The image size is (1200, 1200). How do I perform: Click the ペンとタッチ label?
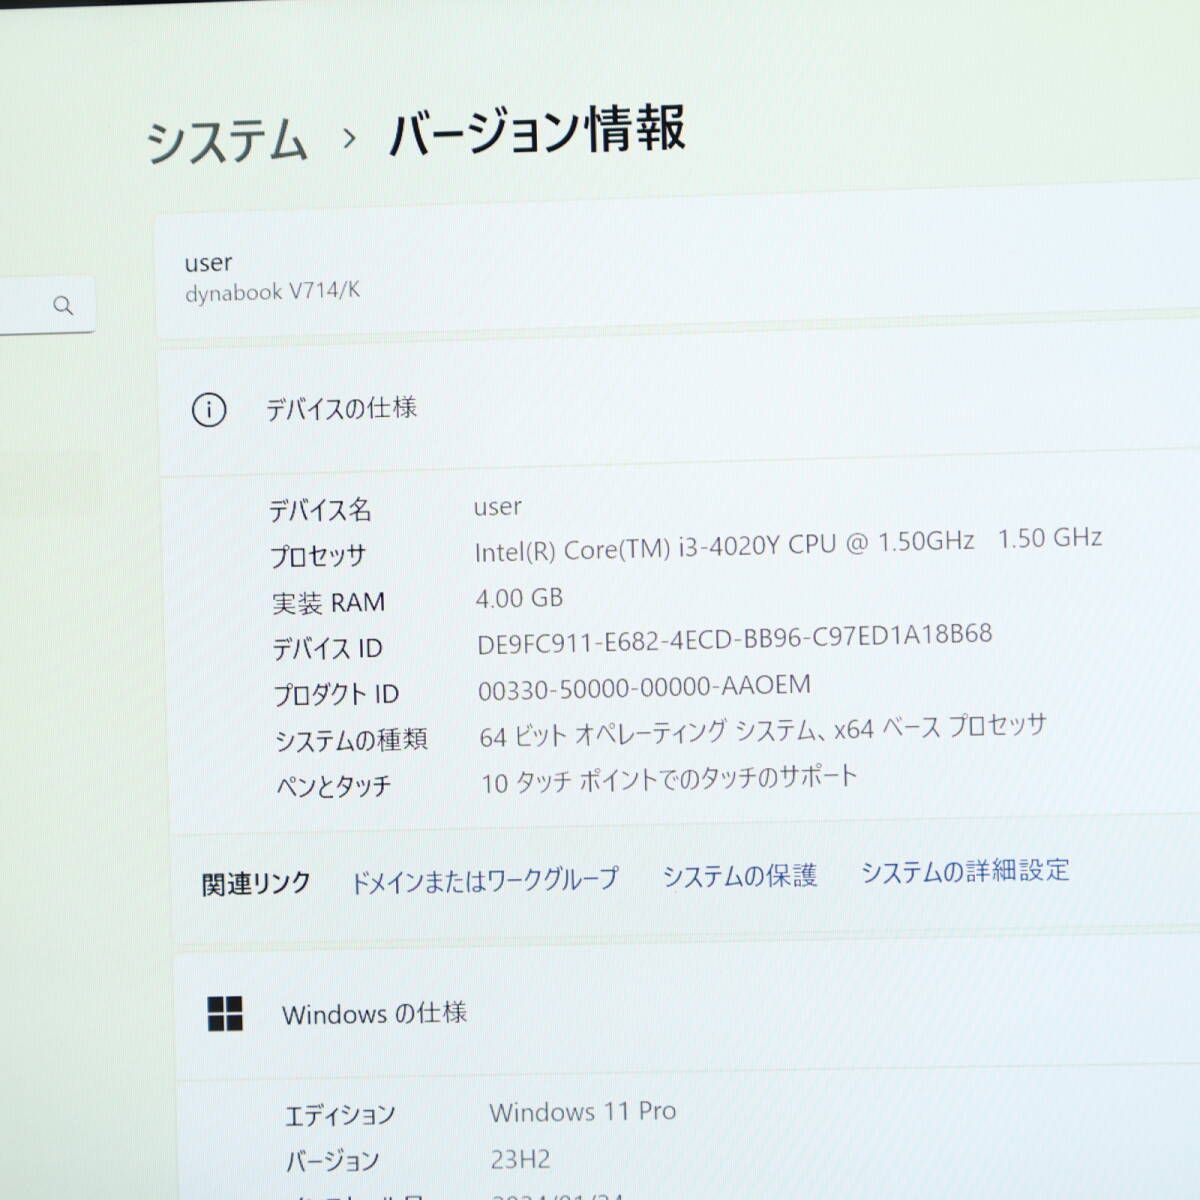click(x=333, y=786)
